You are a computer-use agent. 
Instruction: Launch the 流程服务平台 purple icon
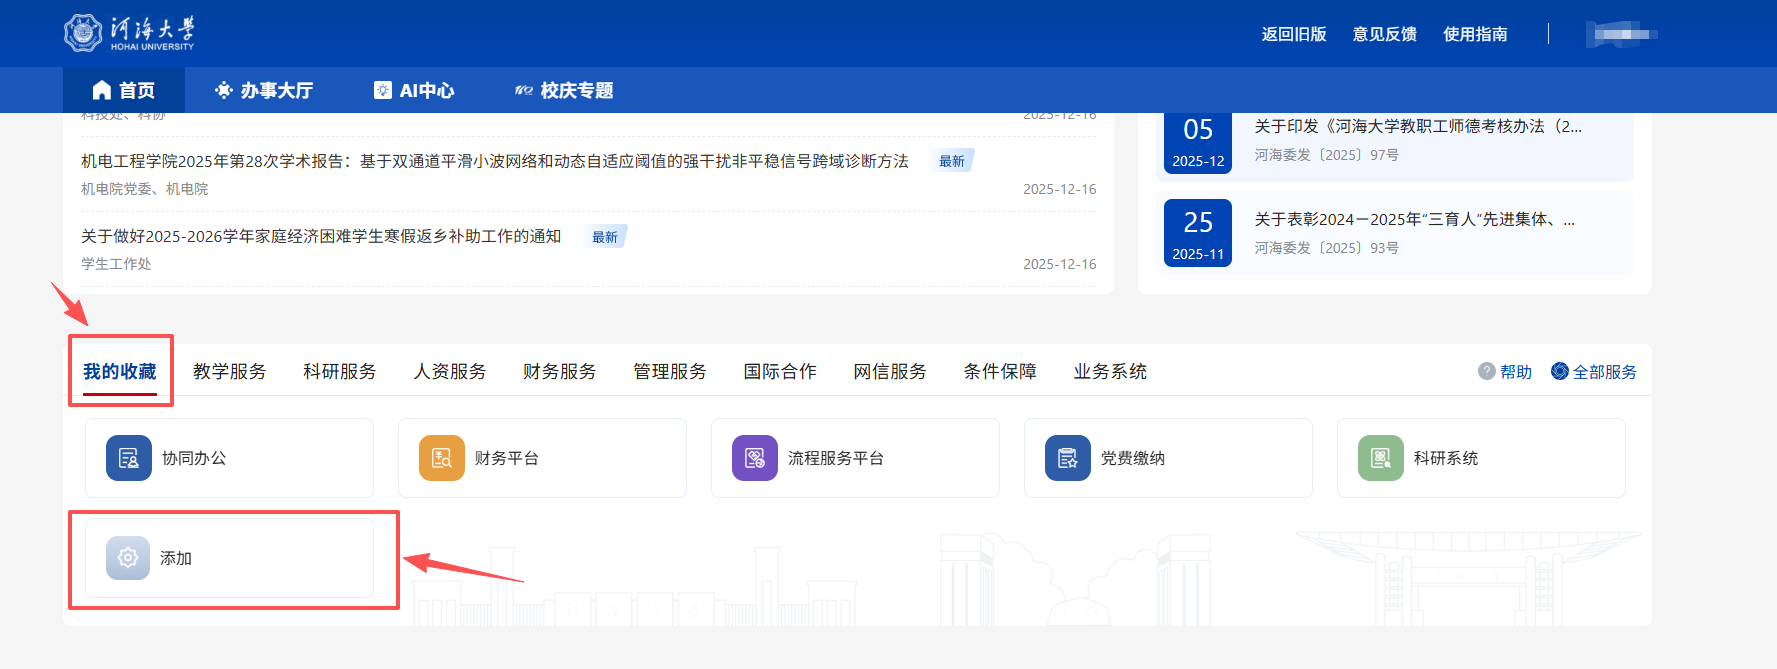click(755, 458)
